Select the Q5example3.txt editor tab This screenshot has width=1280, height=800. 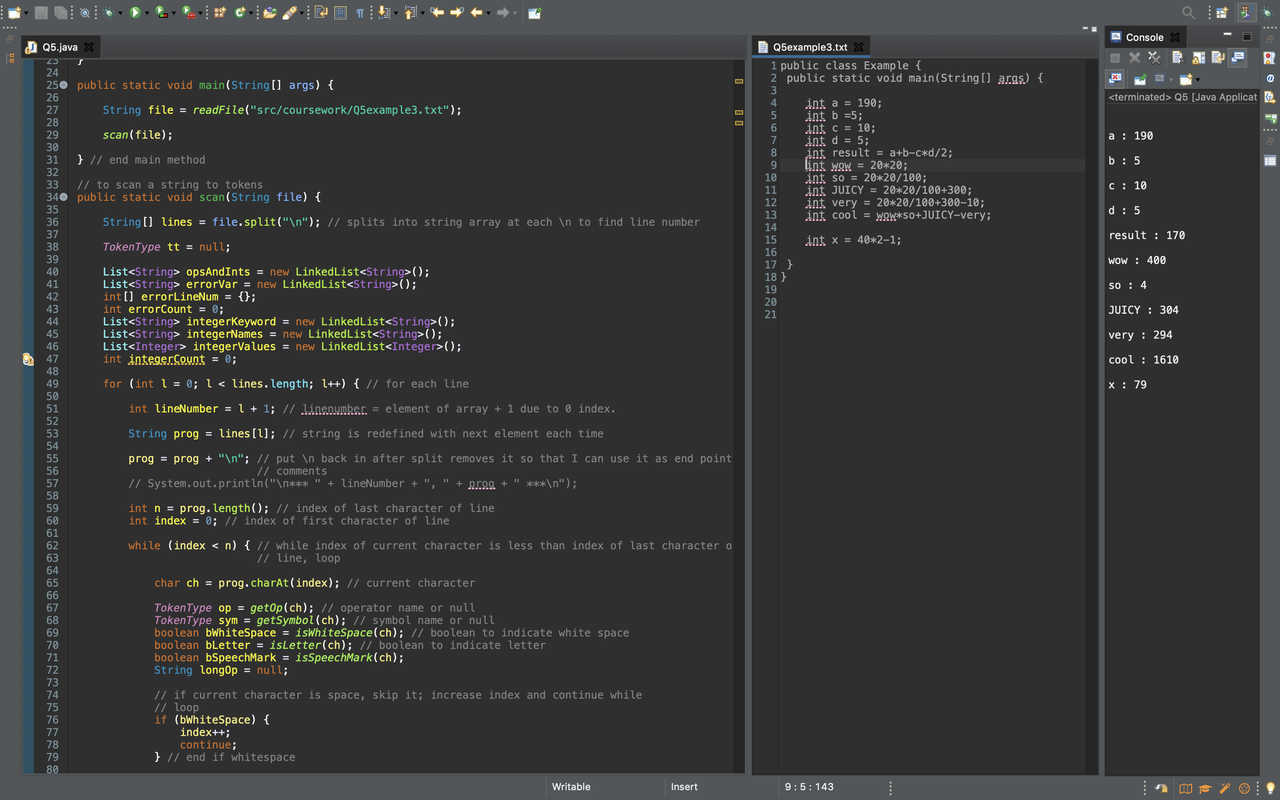(x=809, y=47)
